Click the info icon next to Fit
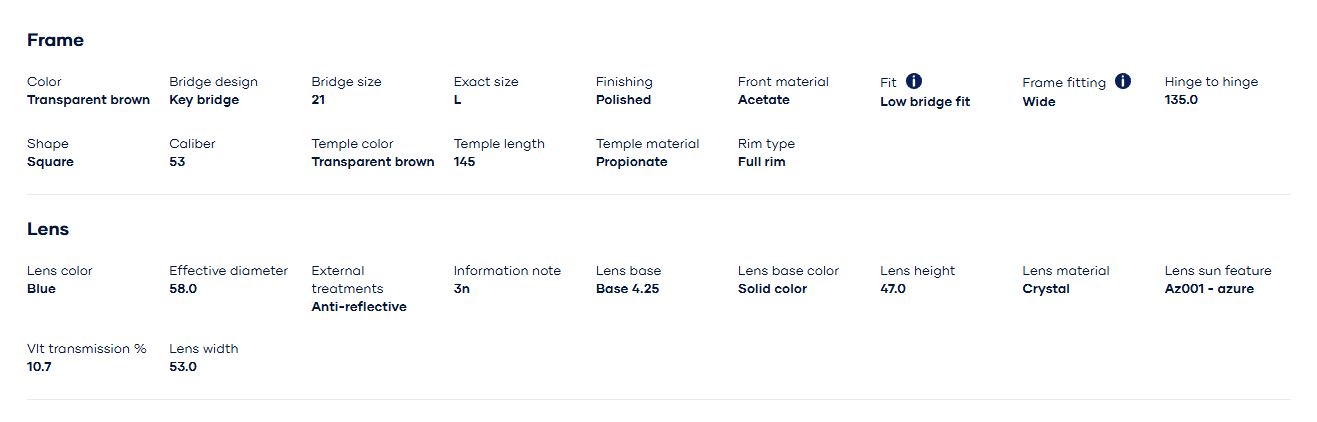This screenshot has width=1317, height=422. (x=914, y=81)
